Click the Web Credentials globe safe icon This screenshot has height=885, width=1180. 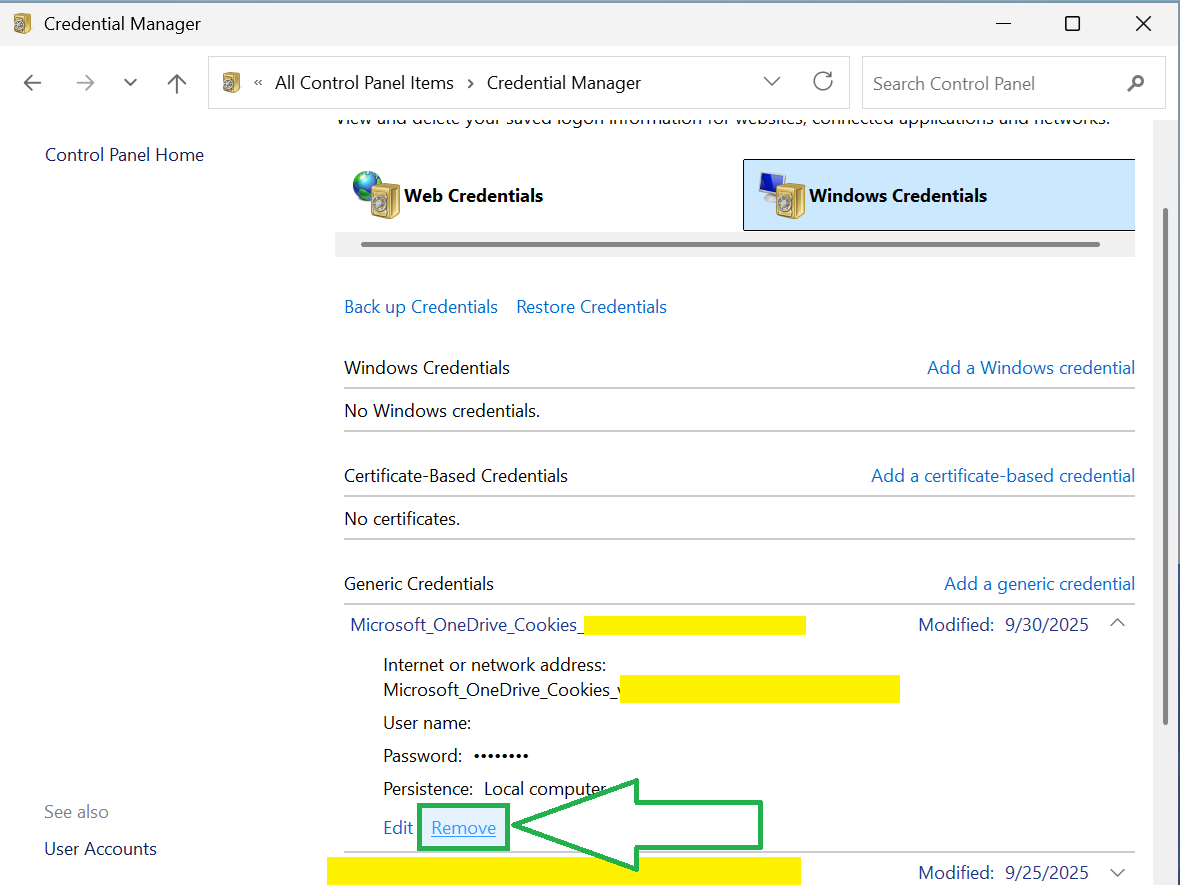pos(376,195)
